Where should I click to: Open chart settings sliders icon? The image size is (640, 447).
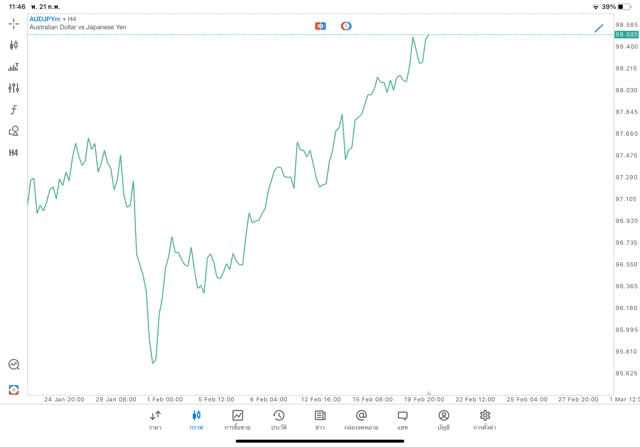(13, 88)
